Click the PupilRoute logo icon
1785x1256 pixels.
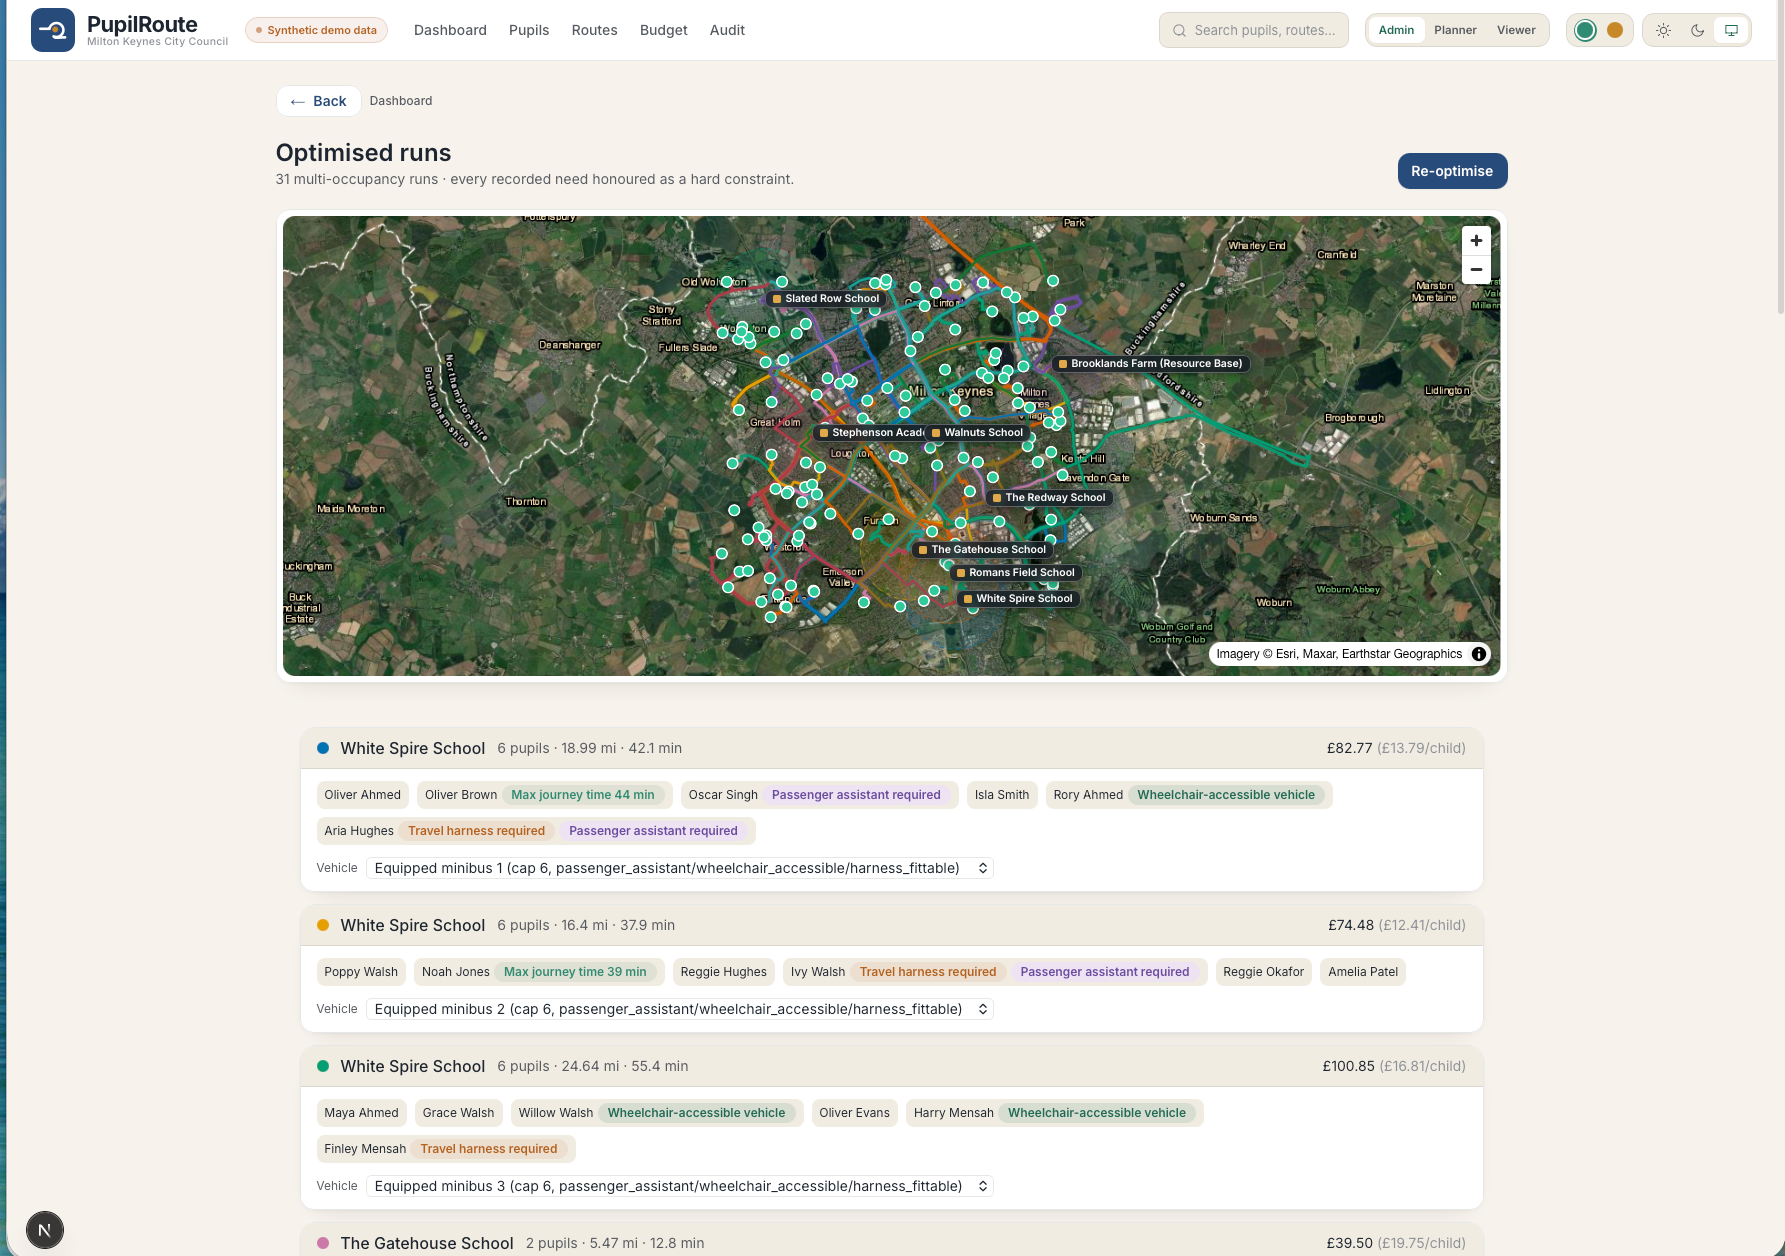tap(52, 30)
